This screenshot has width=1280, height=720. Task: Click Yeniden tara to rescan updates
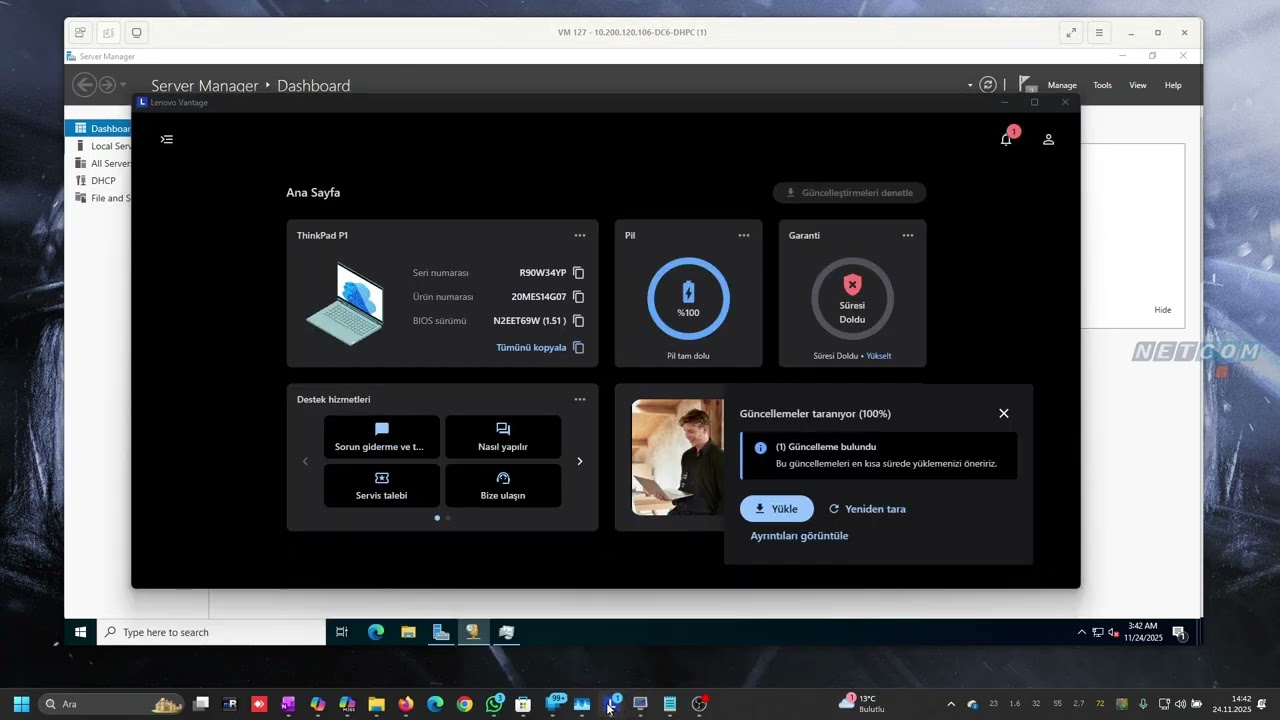coord(867,509)
